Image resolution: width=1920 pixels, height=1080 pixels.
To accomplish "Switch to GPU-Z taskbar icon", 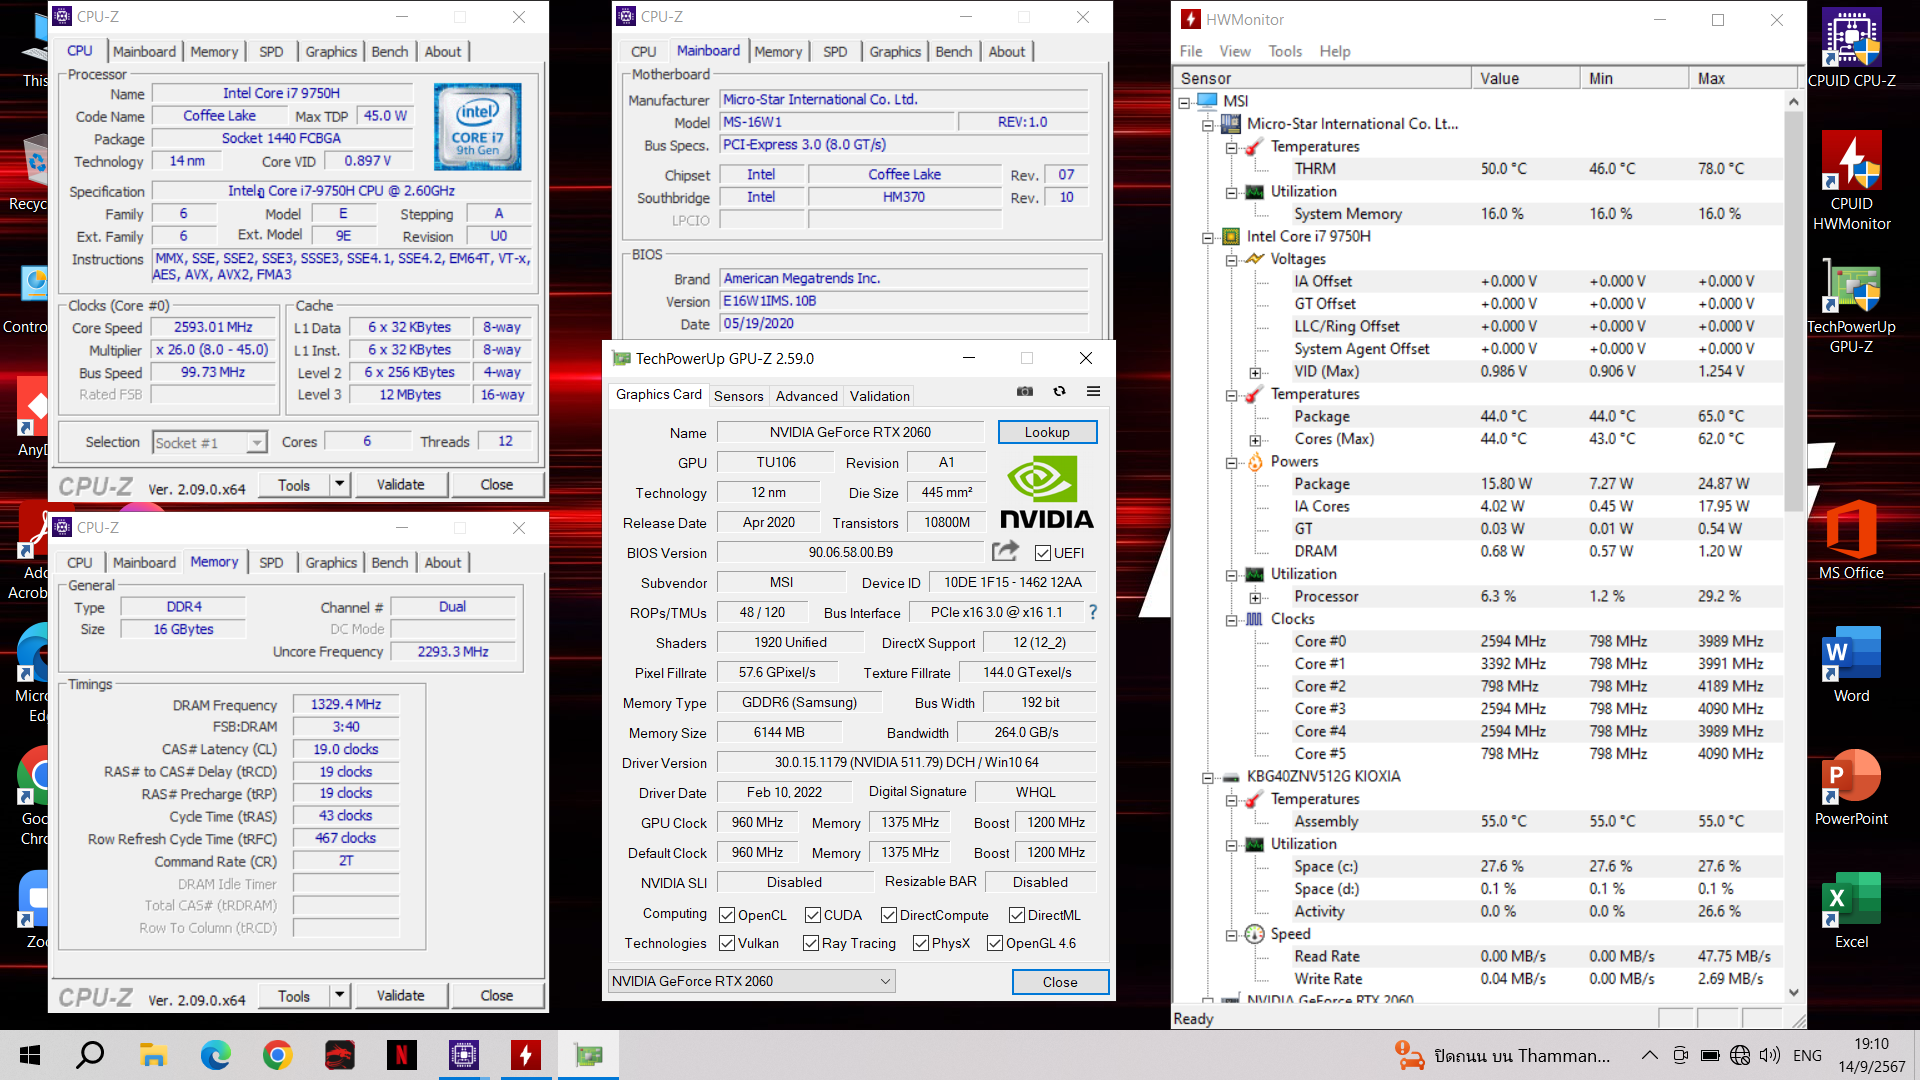I will [x=588, y=1055].
